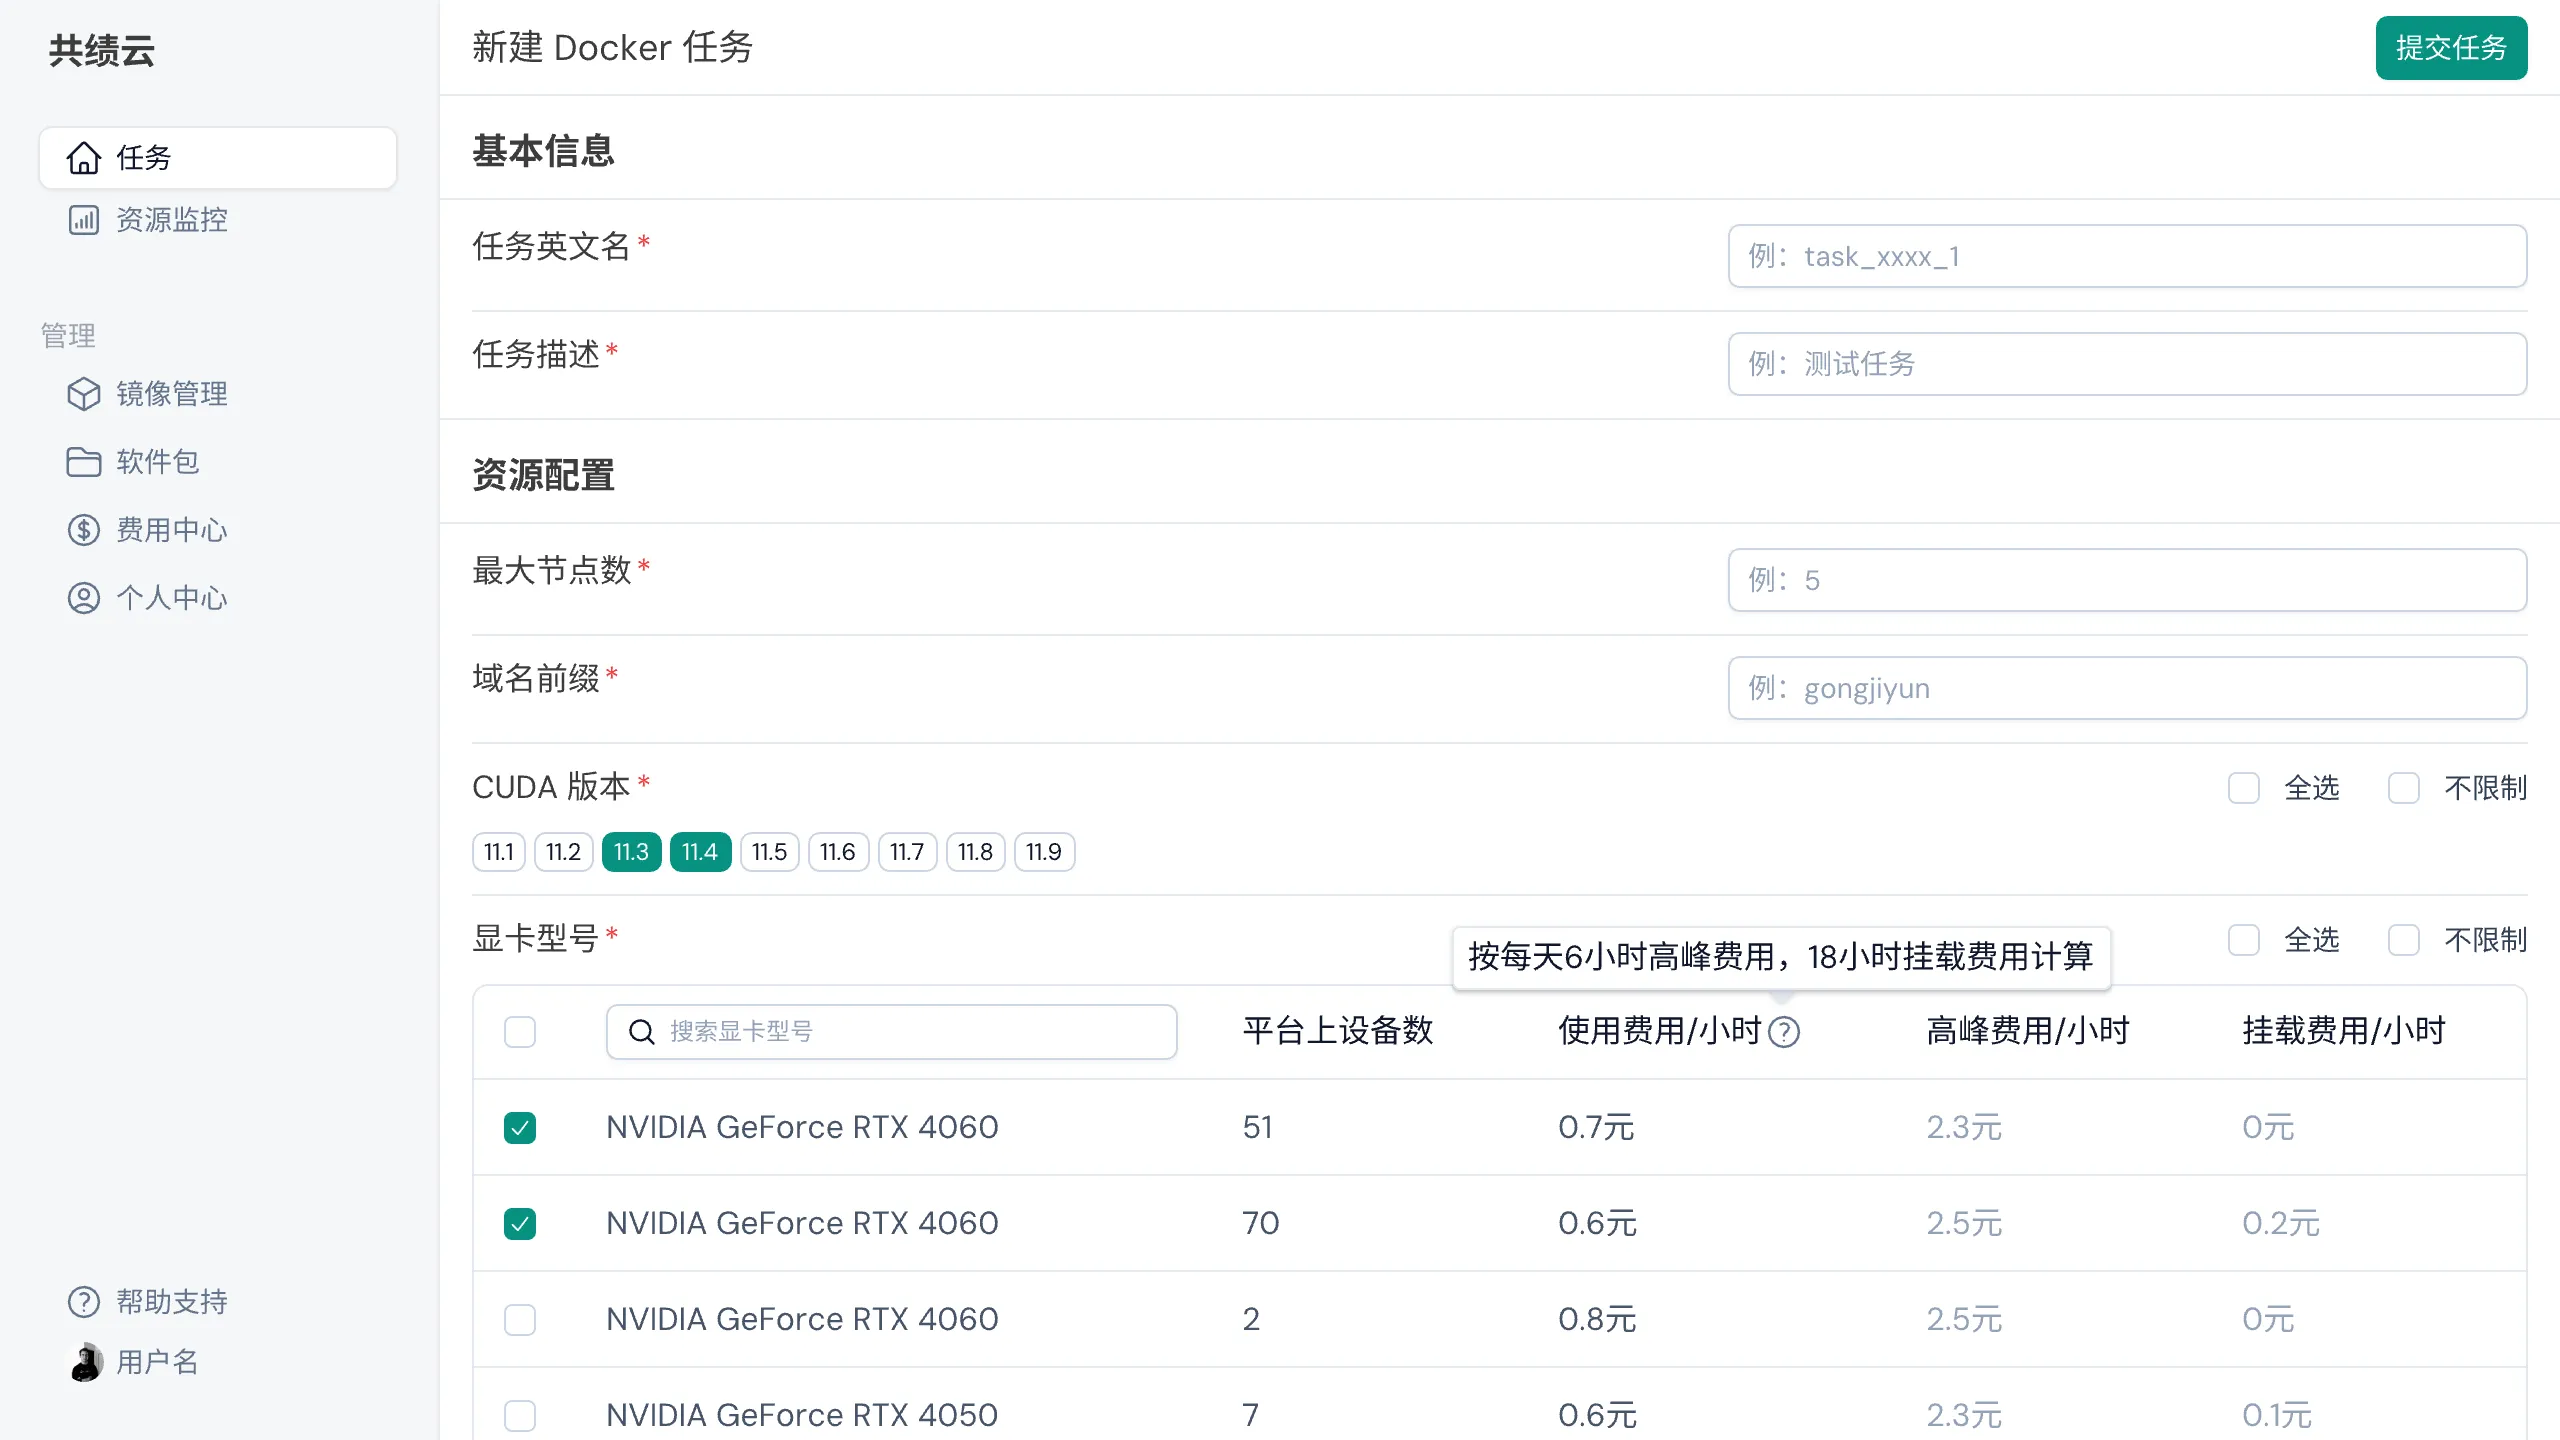The width and height of the screenshot is (2560, 1440).
Task: Open 个人中心 personal center
Action: pyautogui.click(x=171, y=597)
